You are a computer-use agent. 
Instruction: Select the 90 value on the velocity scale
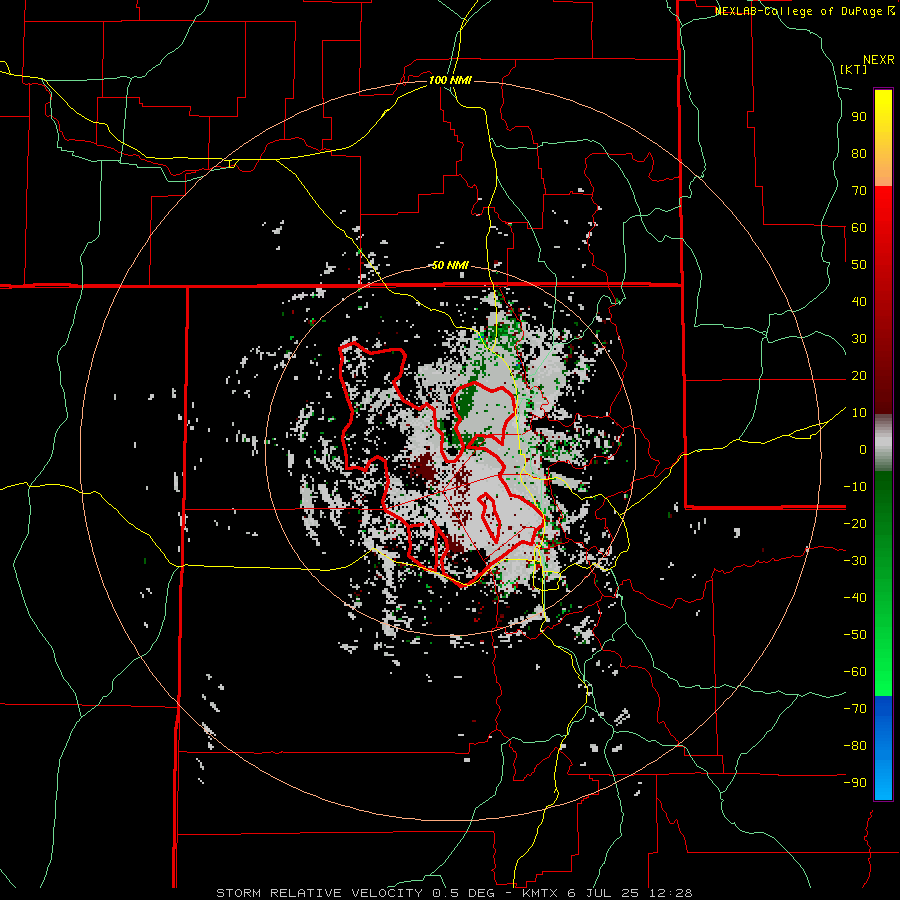(x=859, y=117)
